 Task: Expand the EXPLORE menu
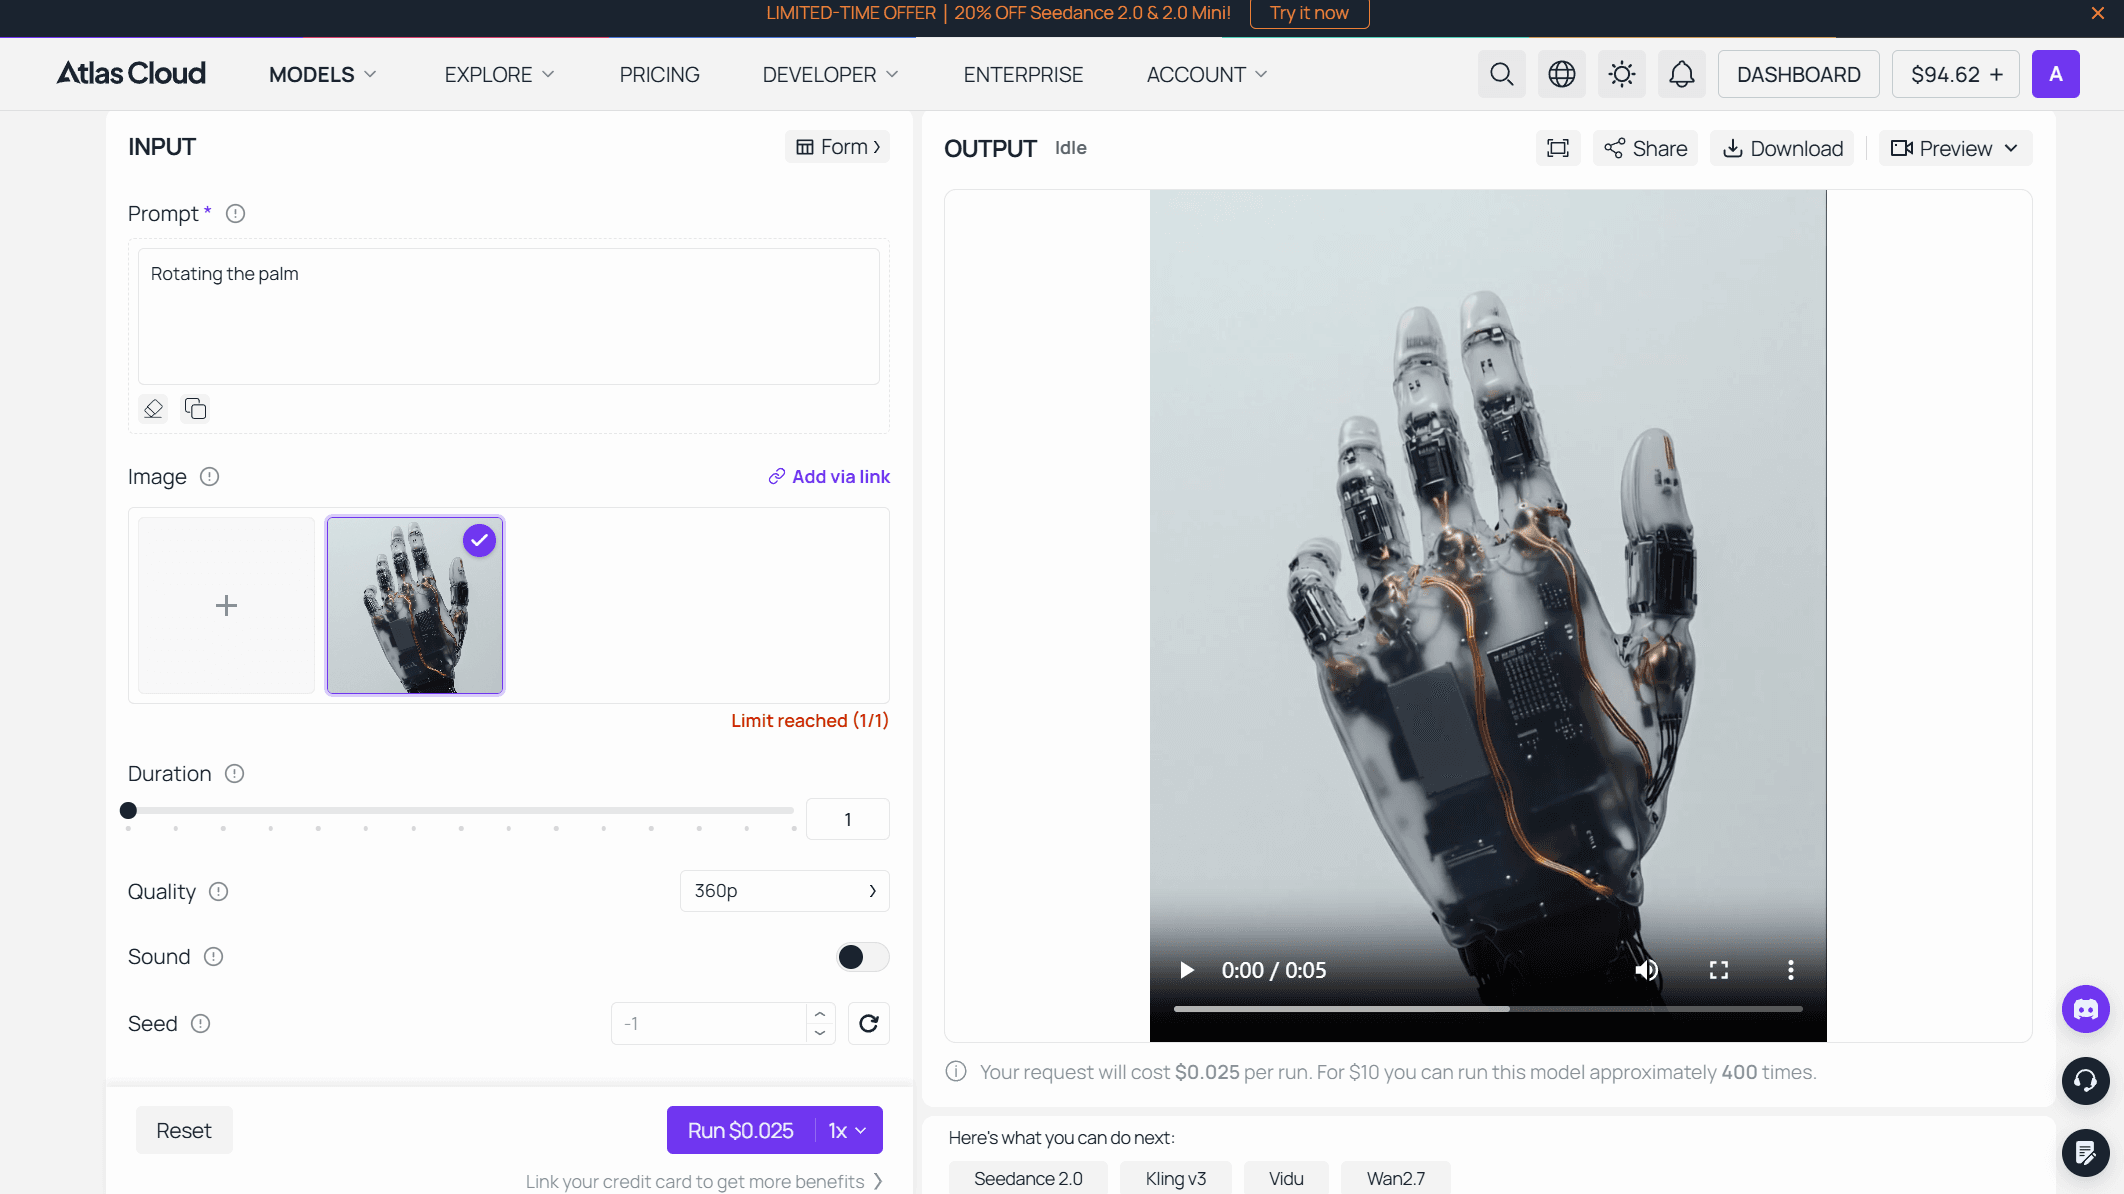(x=499, y=75)
